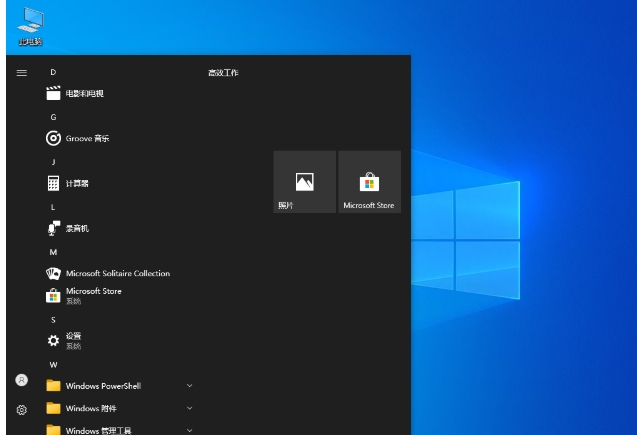Click the 照片 photos tile
Screen dimensions: 637x435
tap(304, 182)
